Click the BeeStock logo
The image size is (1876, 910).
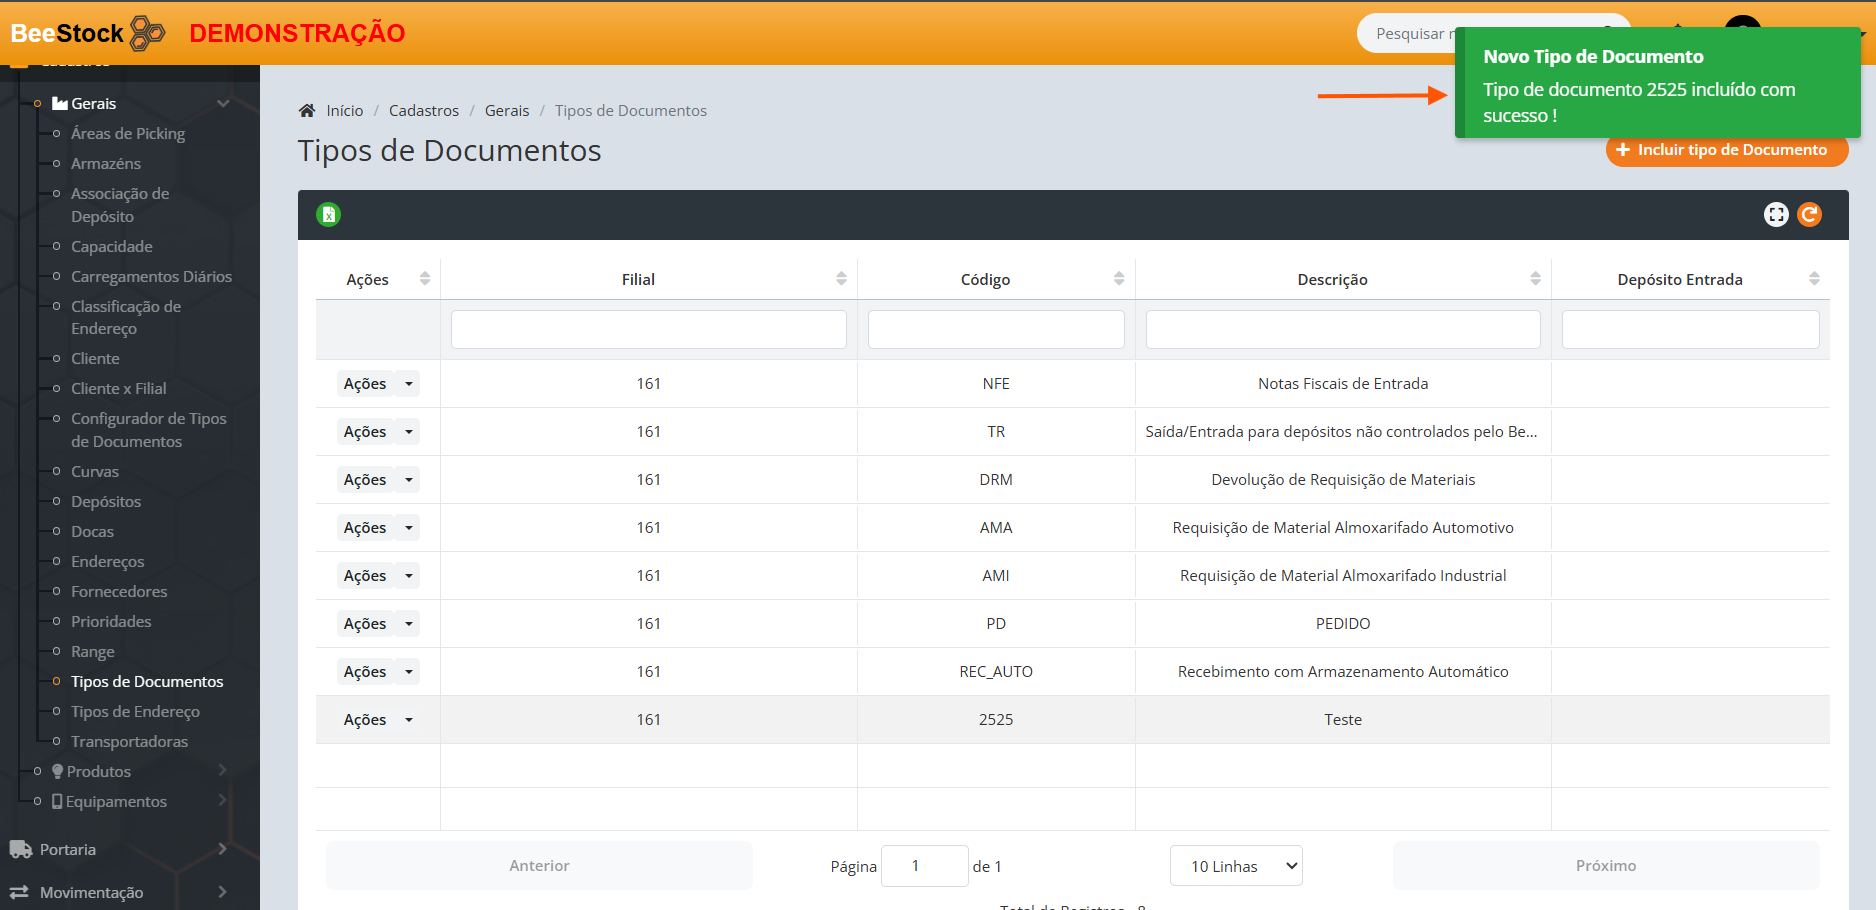(x=88, y=33)
